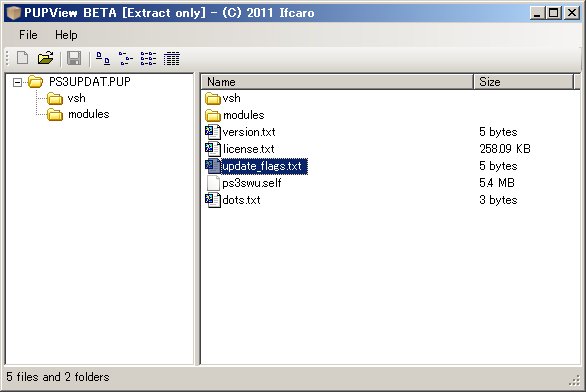Select update_flags.txt in the file list
586x392 pixels.
pos(262,166)
